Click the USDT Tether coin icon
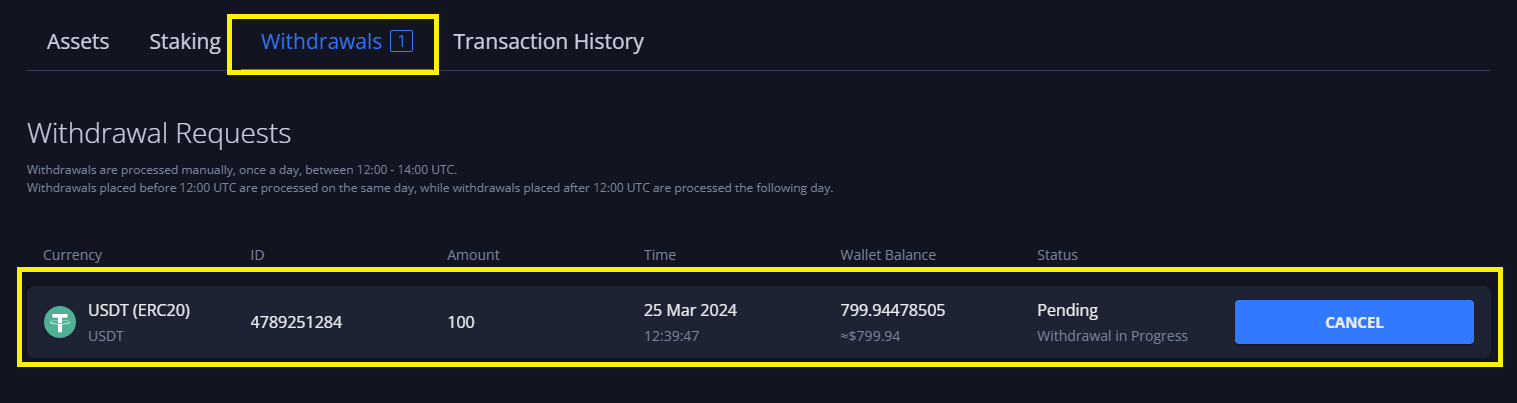1517x403 pixels. point(61,322)
